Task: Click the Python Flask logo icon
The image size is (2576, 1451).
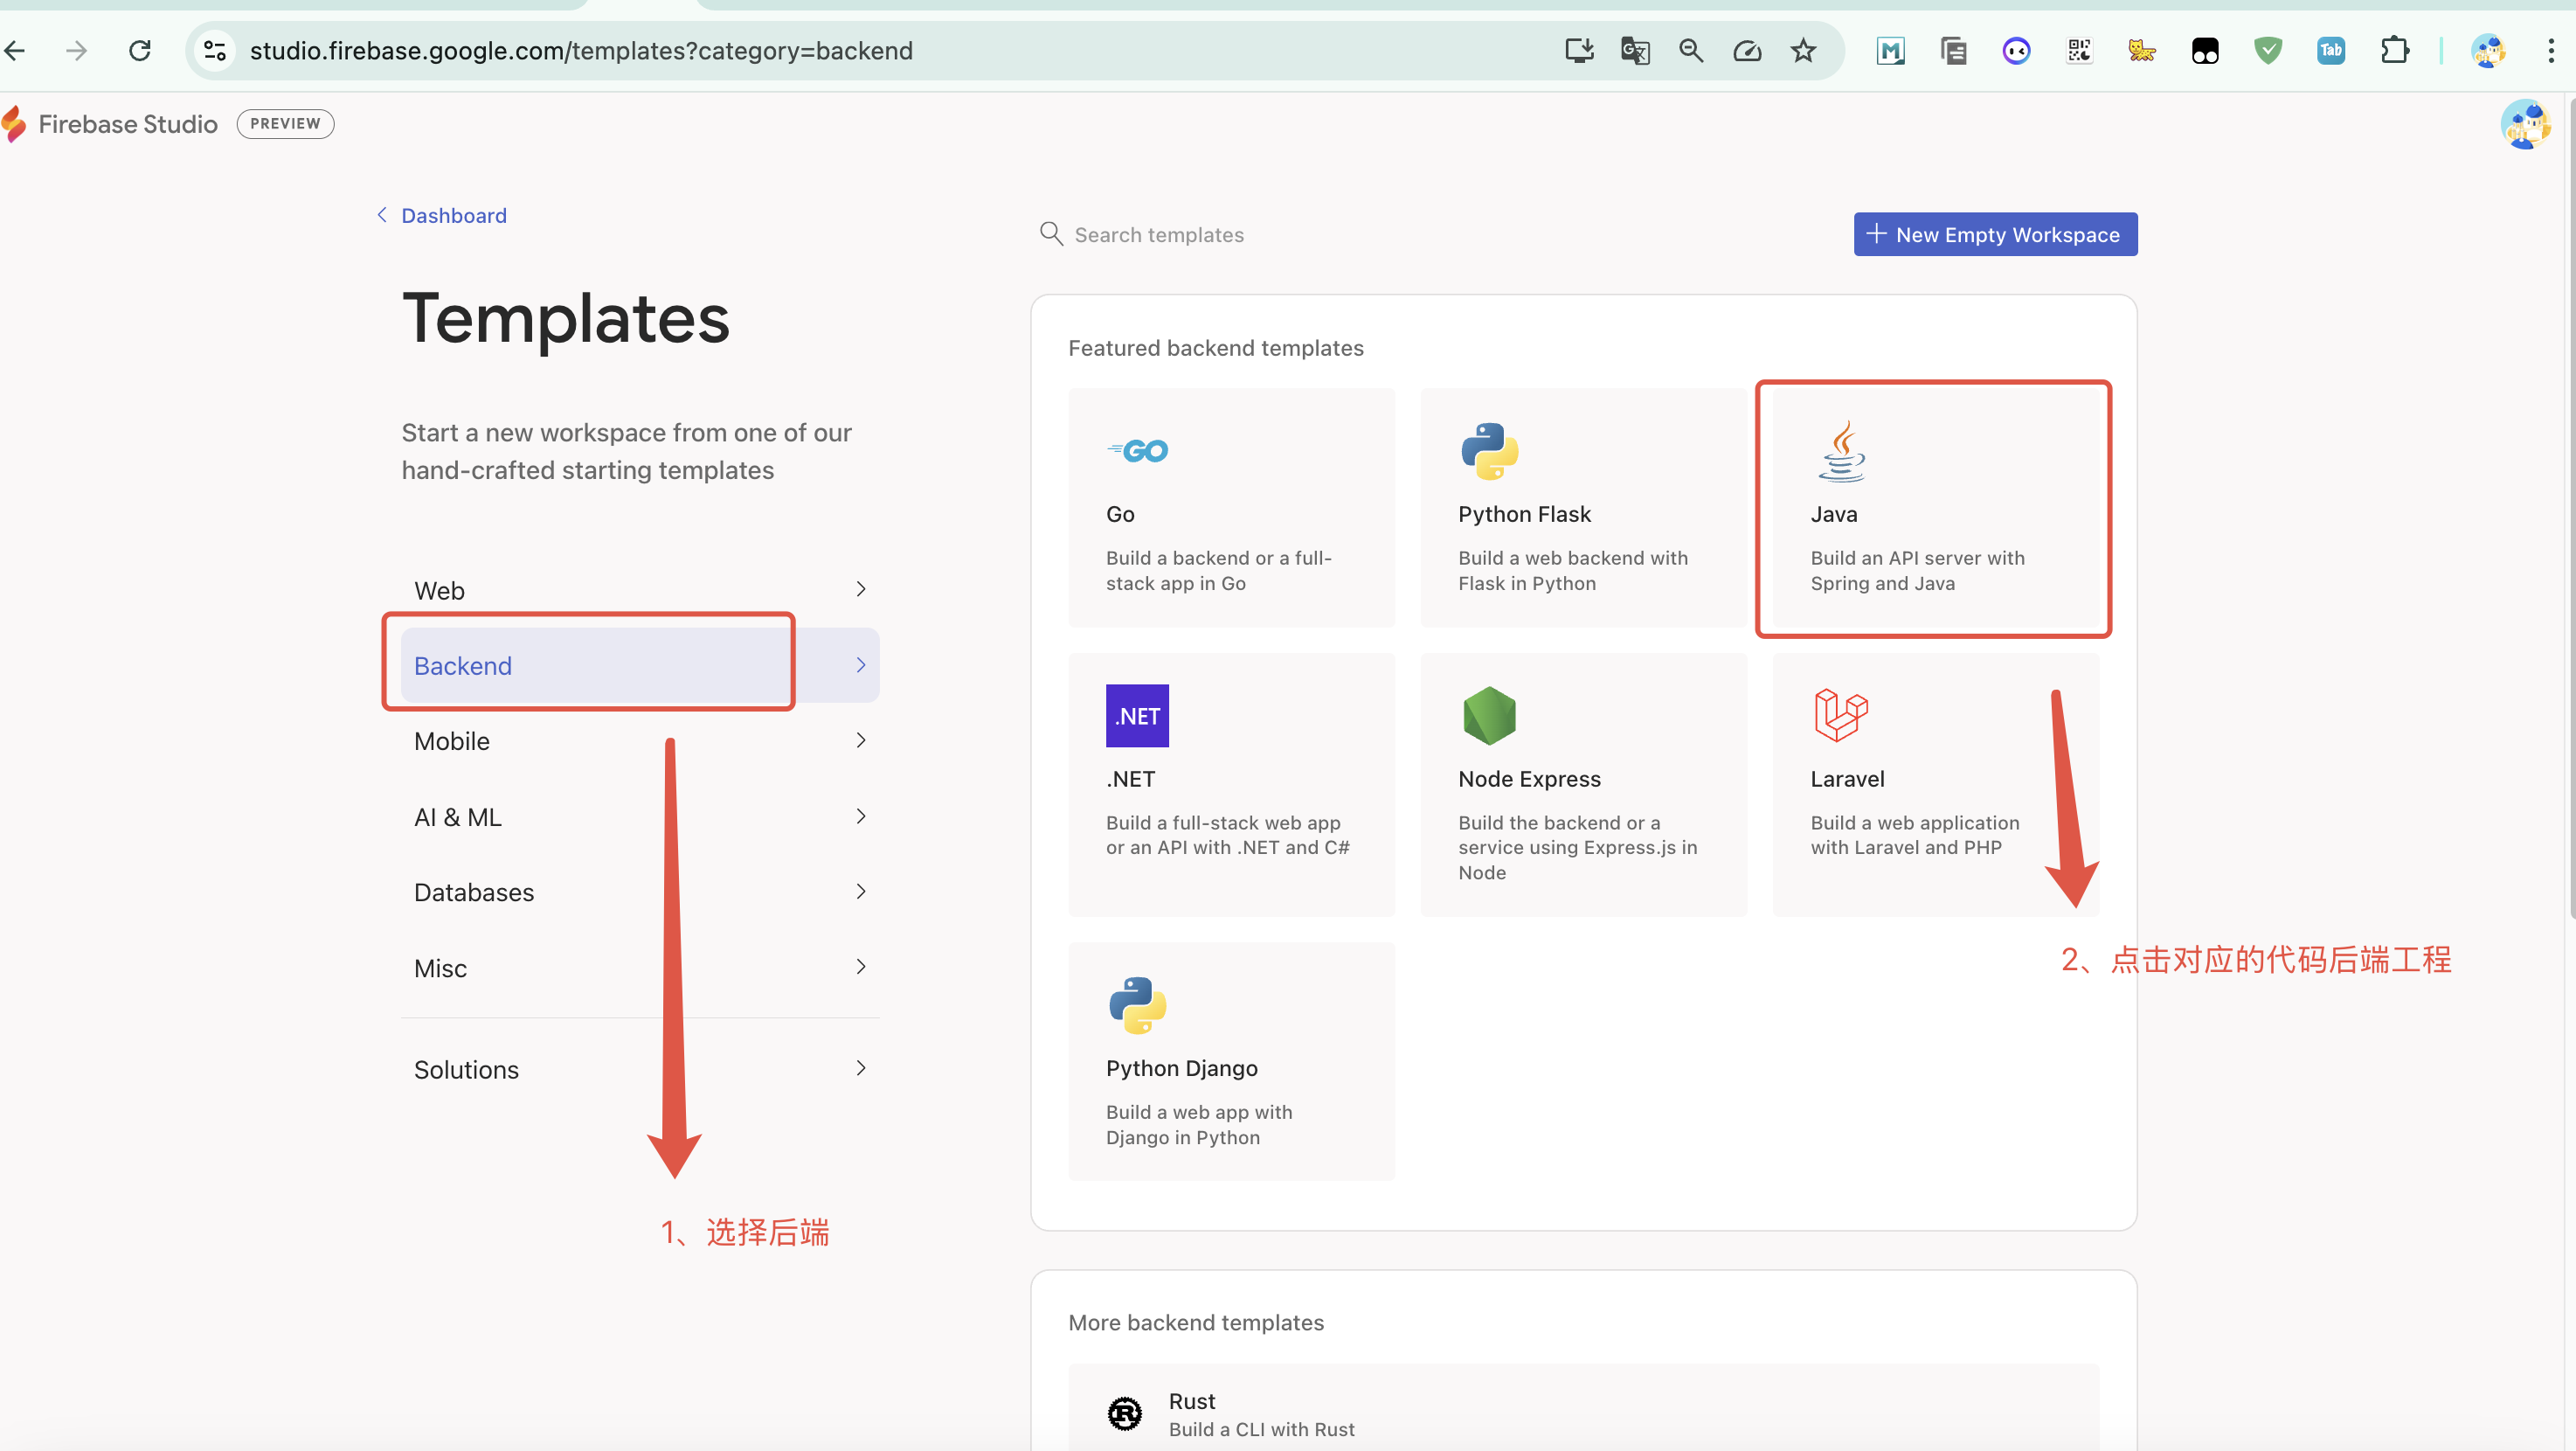Action: pos(1489,451)
